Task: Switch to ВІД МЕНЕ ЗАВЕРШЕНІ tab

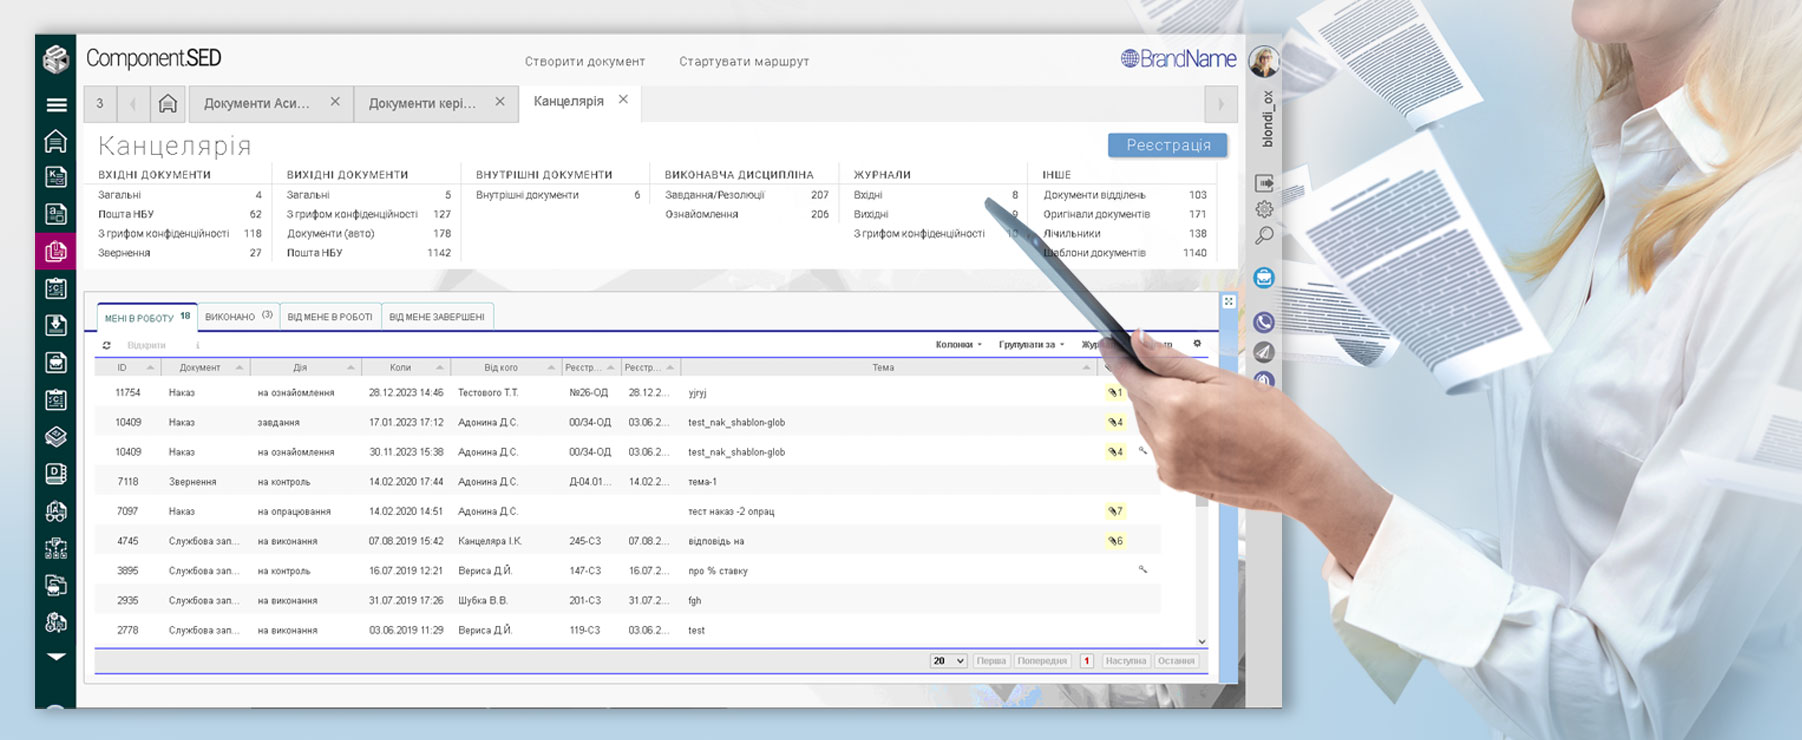Action: (436, 317)
